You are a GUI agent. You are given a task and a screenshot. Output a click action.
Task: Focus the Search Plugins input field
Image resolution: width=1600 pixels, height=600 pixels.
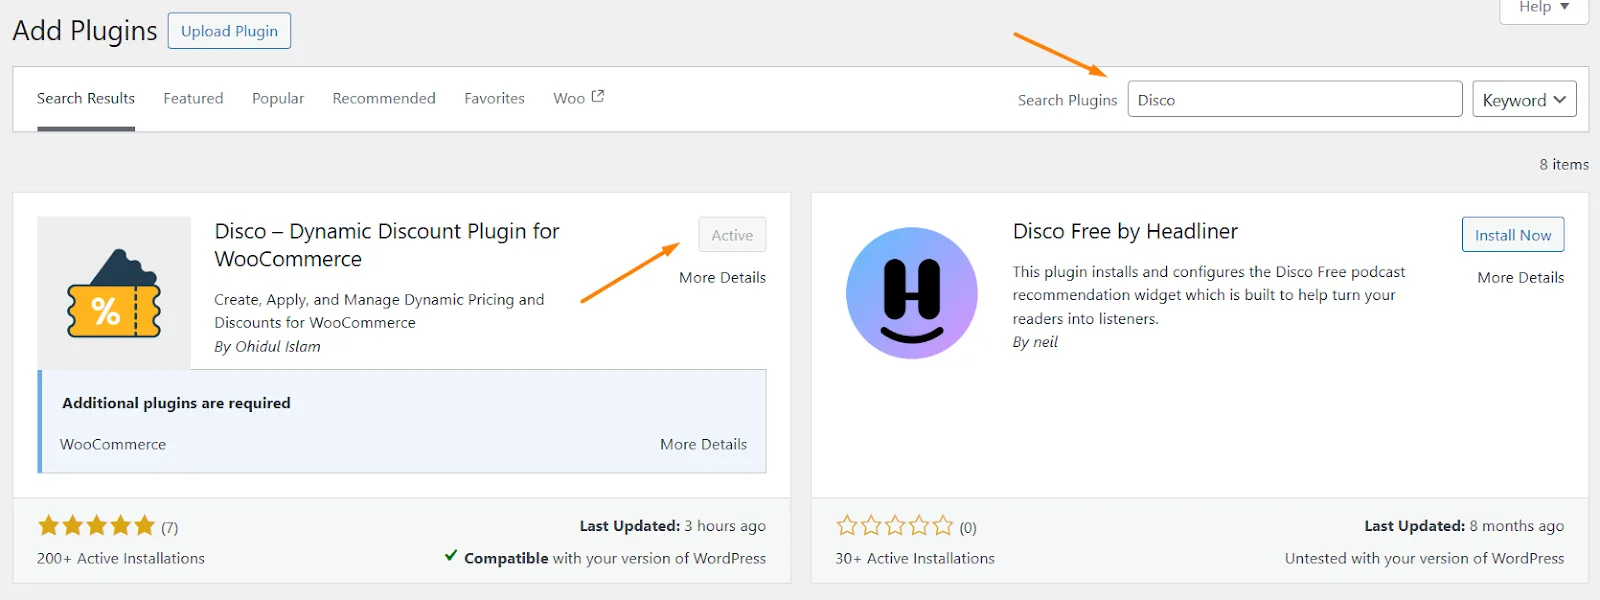click(1295, 99)
